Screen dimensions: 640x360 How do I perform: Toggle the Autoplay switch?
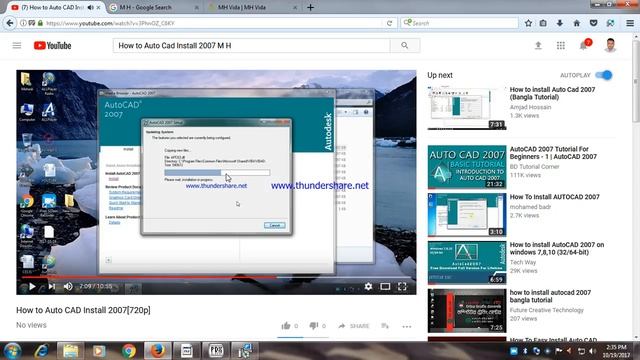604,75
